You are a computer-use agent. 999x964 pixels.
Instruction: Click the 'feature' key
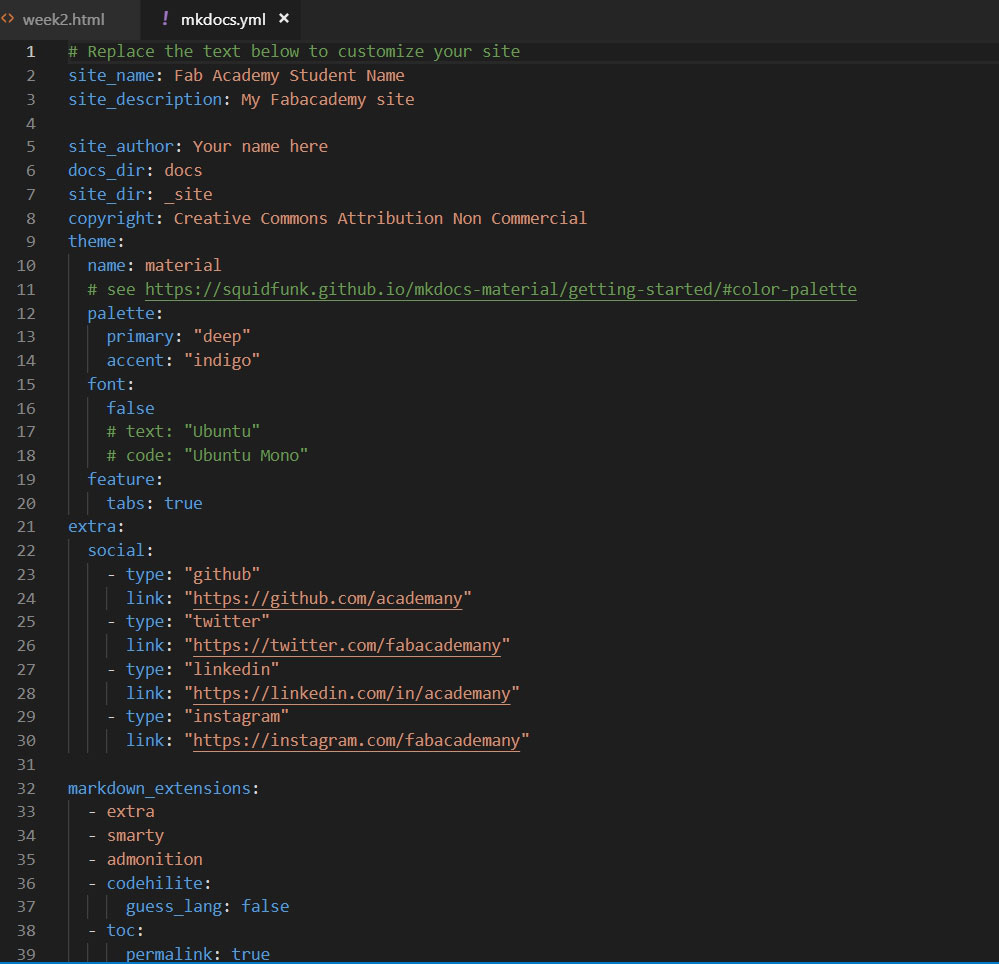(120, 479)
